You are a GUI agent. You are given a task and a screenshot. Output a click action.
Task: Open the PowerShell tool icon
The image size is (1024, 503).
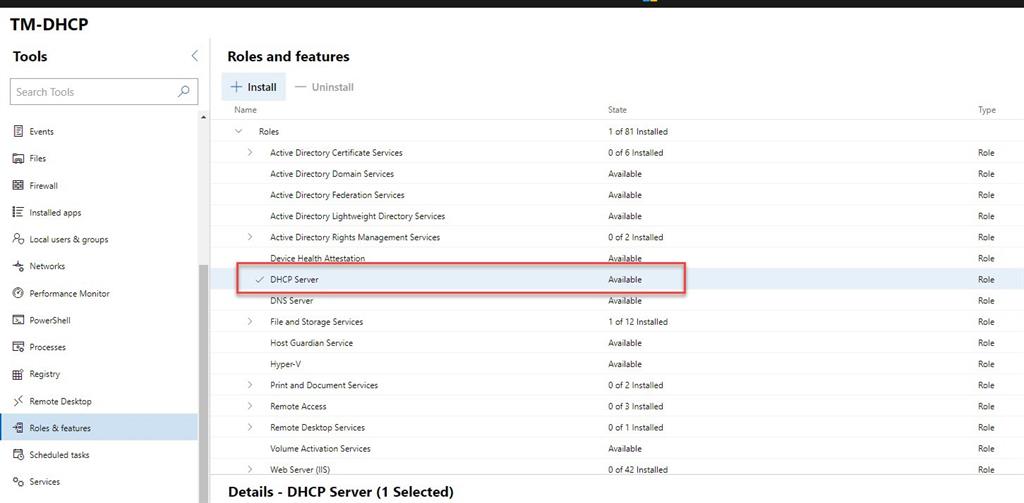(18, 320)
